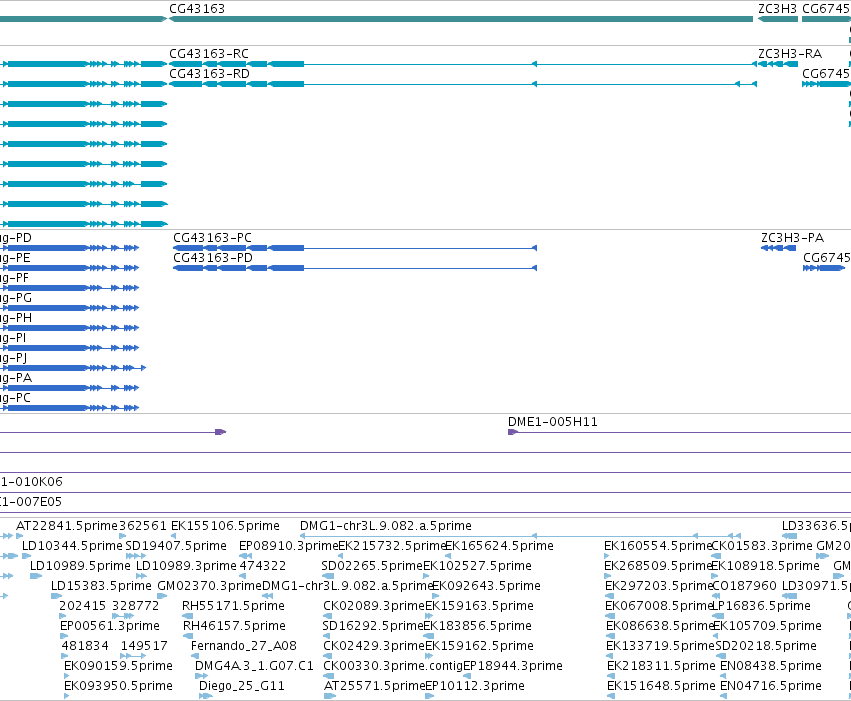Click the RH46157.5prime EST label
This screenshot has height=701, width=851.
pyautogui.click(x=234, y=626)
